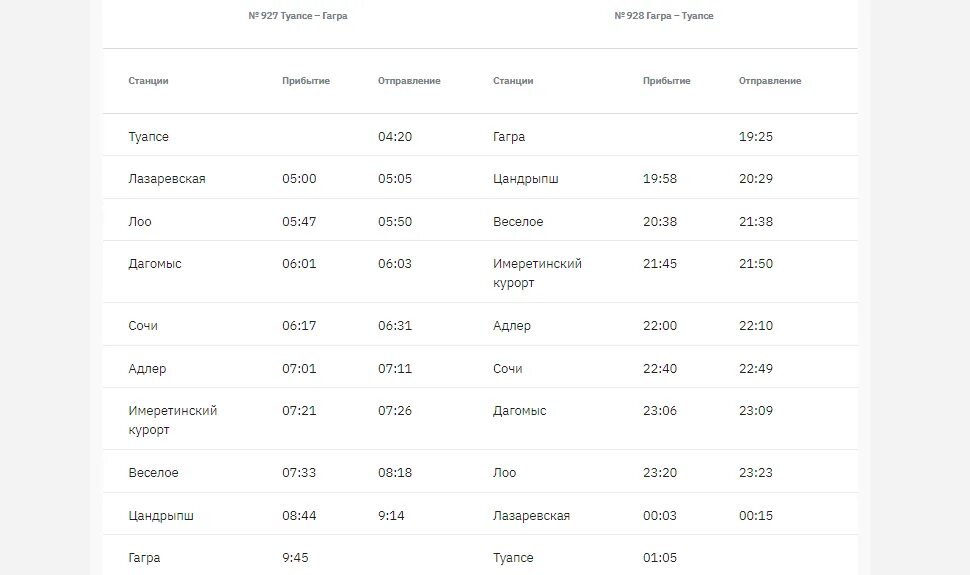The height and width of the screenshot is (575, 970).
Task: Select Туапсе departure time 04:20
Action: click(395, 137)
